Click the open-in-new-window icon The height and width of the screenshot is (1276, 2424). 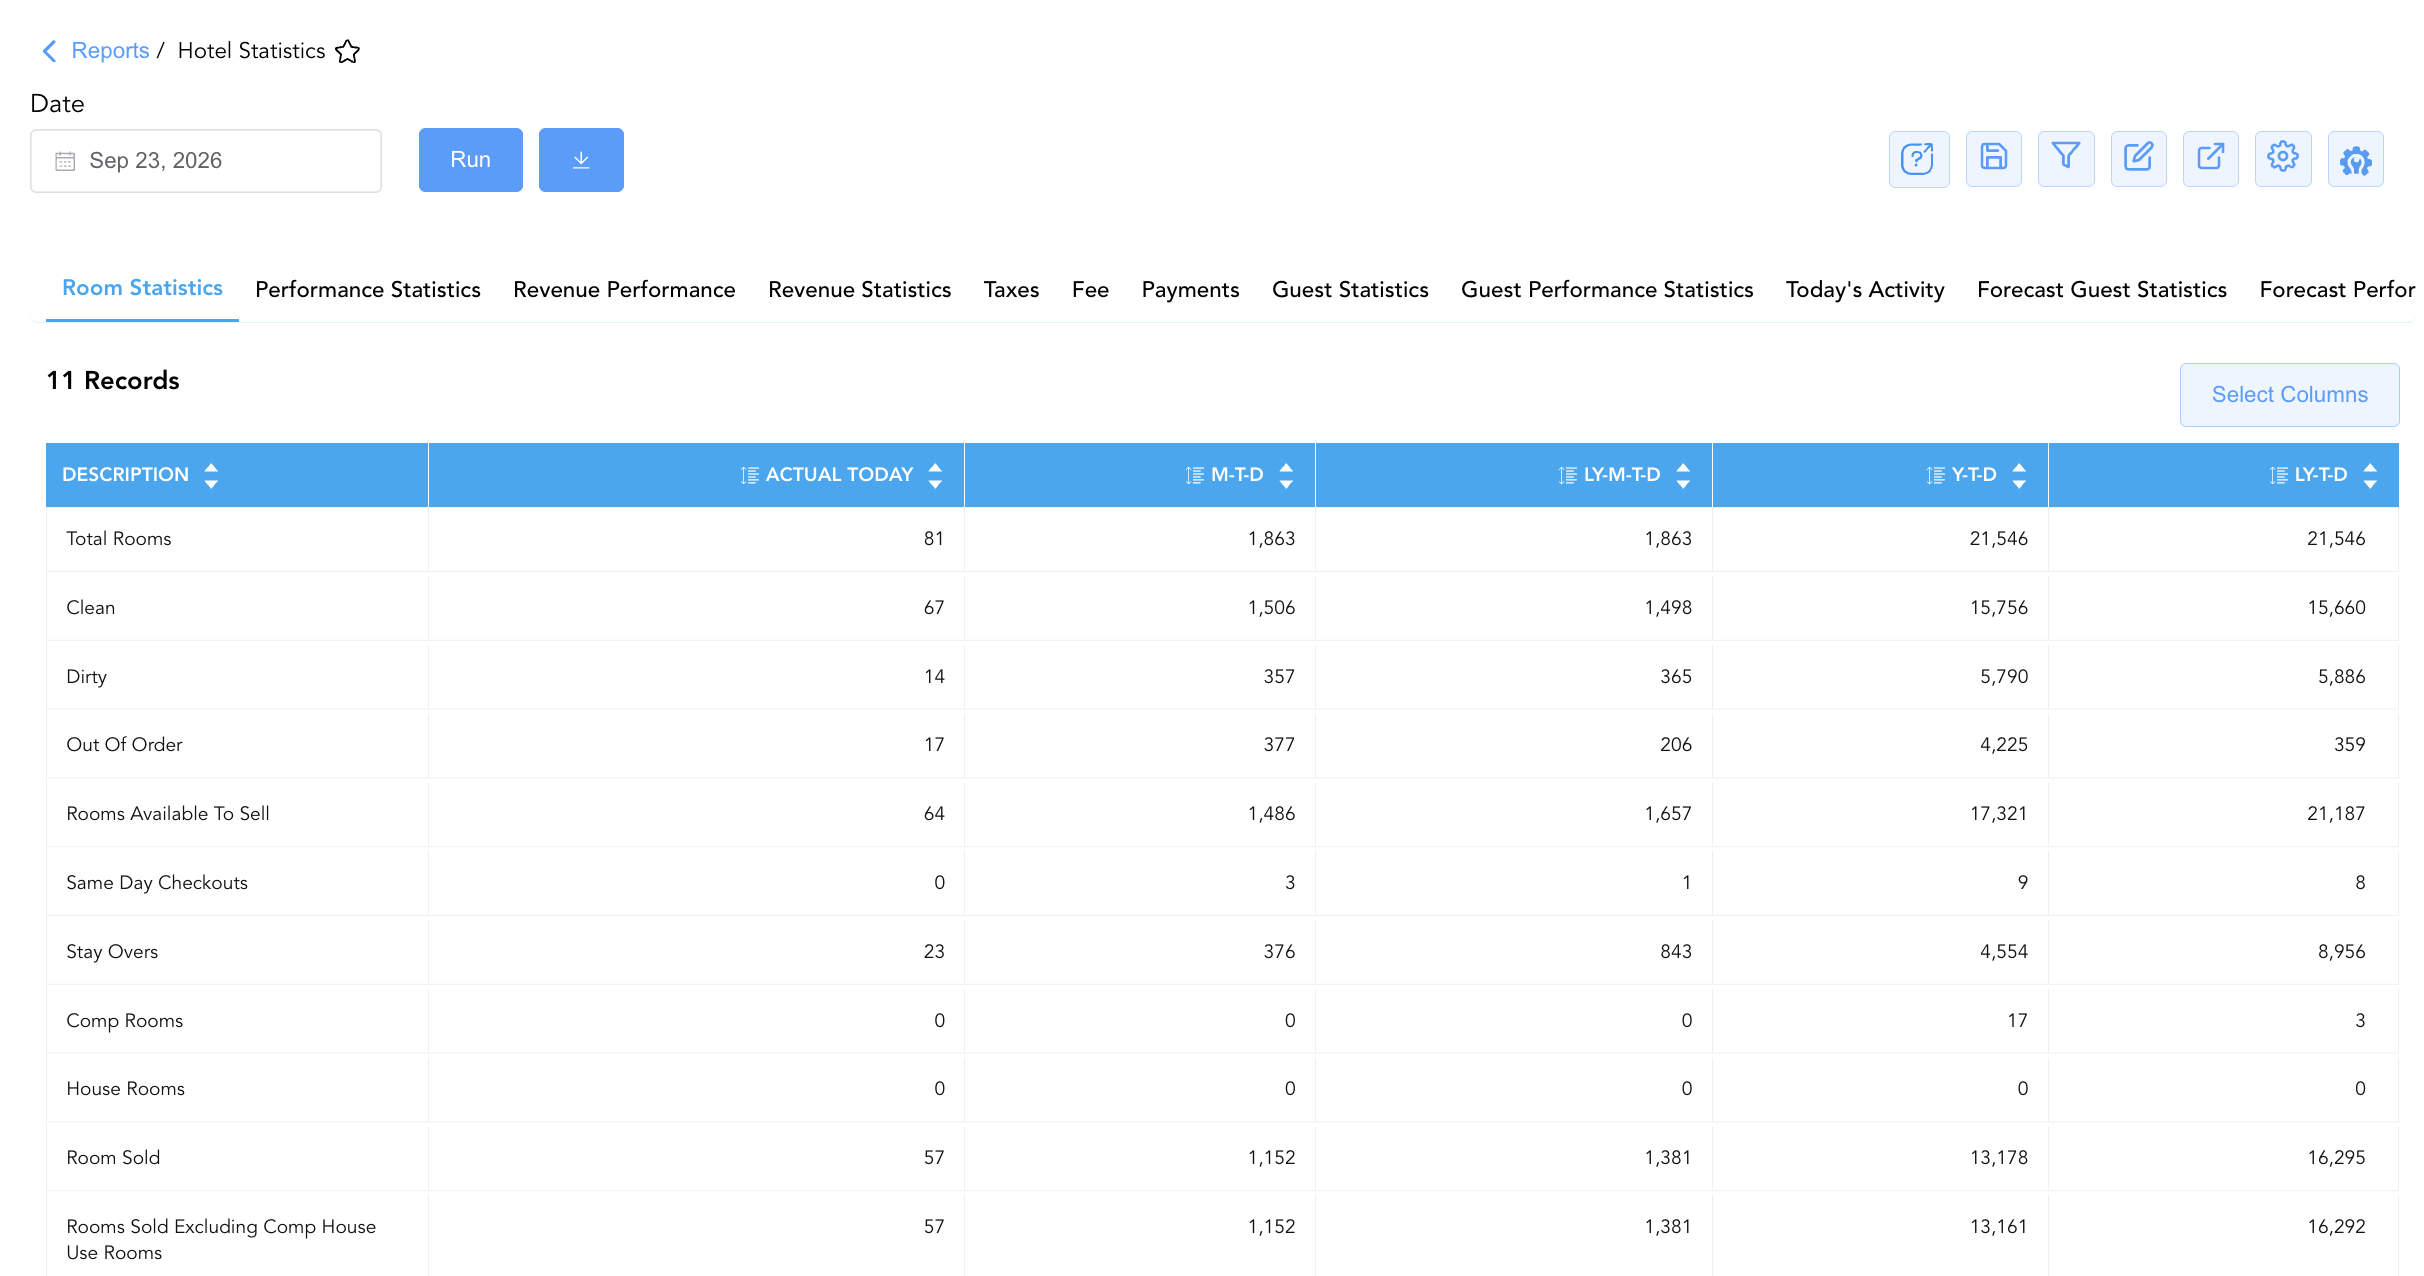[x=2210, y=159]
